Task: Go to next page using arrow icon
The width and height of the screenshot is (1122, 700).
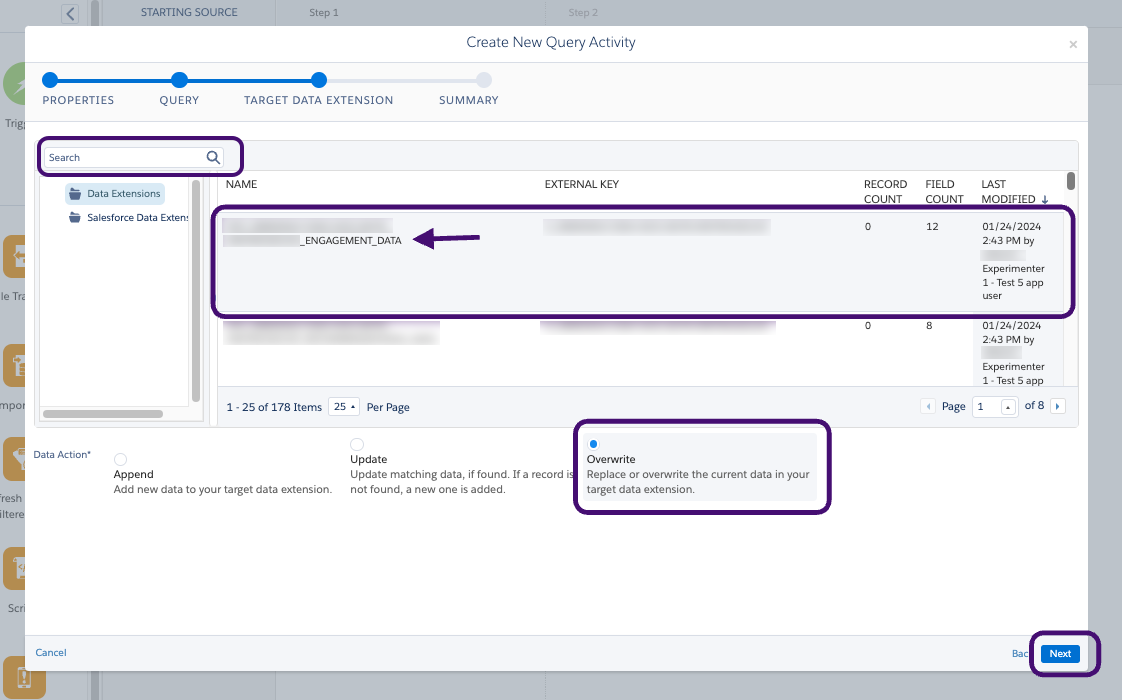Action: point(1057,406)
